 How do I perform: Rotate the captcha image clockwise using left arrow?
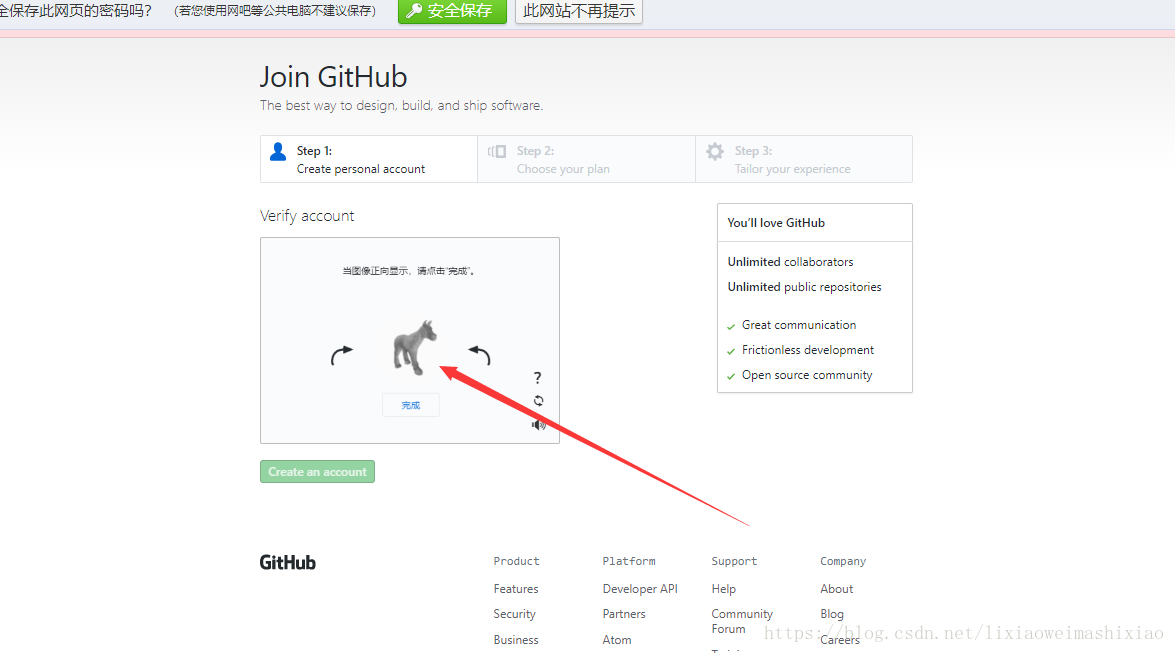[341, 355]
